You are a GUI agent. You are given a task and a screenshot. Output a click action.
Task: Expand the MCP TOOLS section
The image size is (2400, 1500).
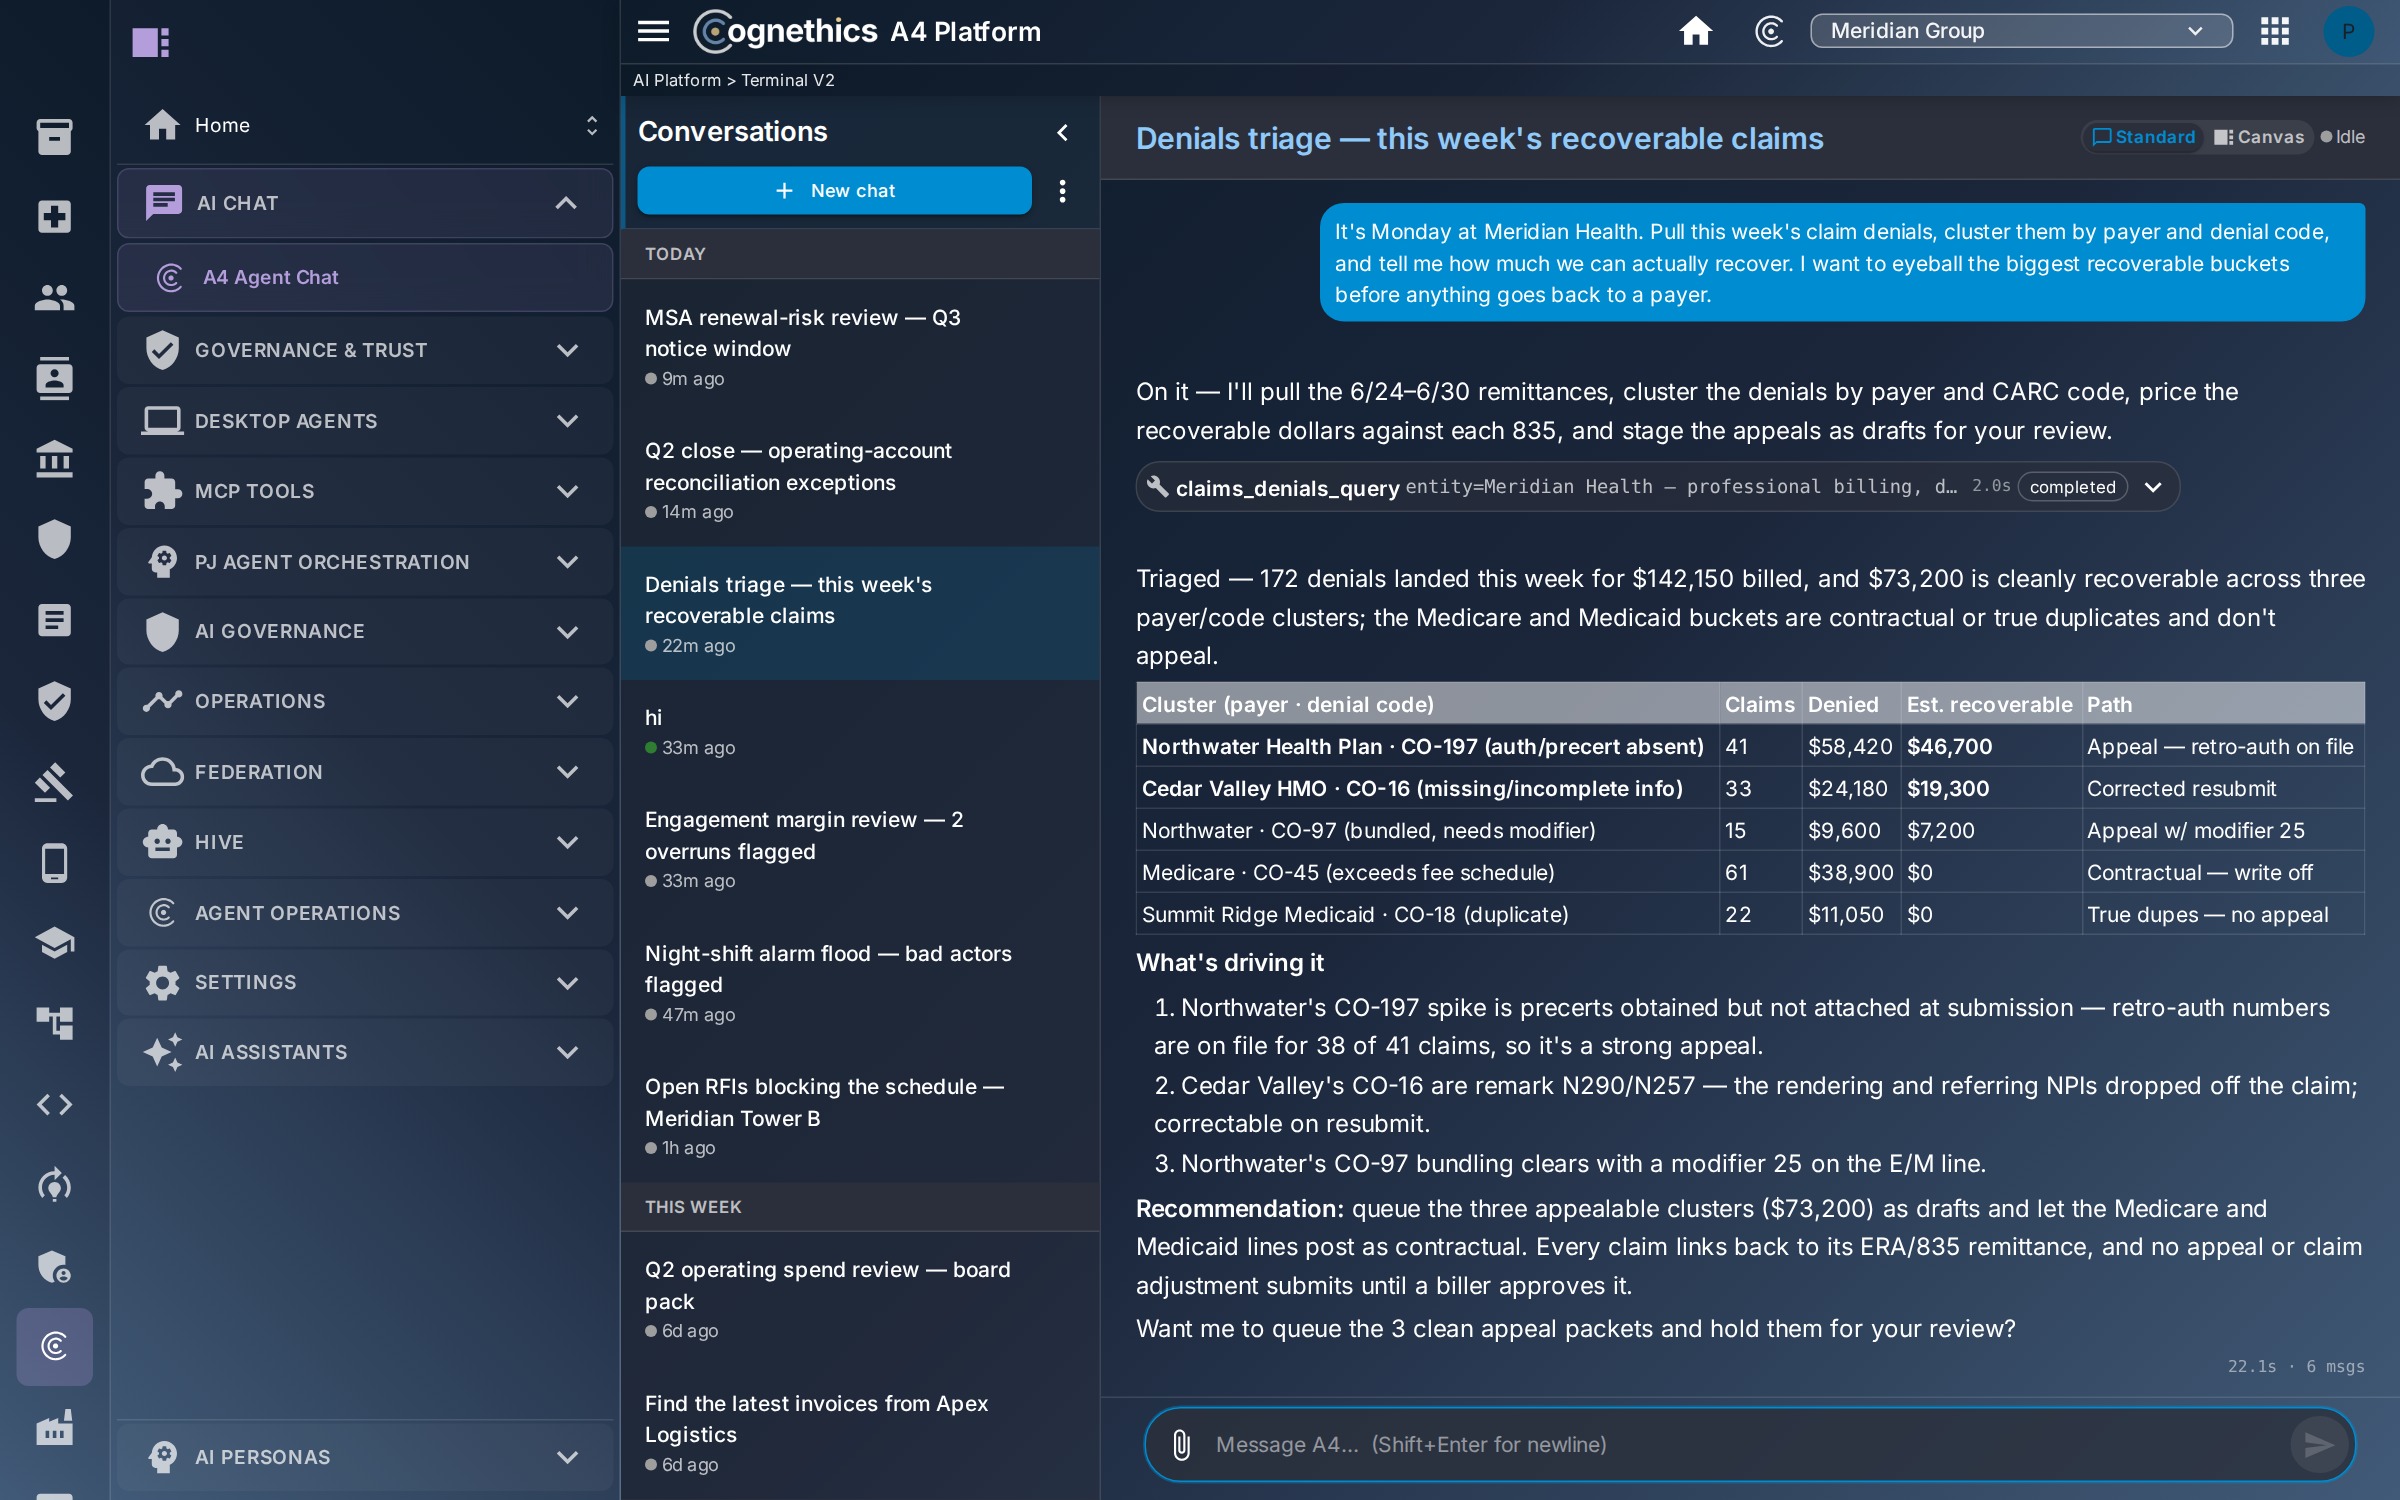pyautogui.click(x=365, y=491)
